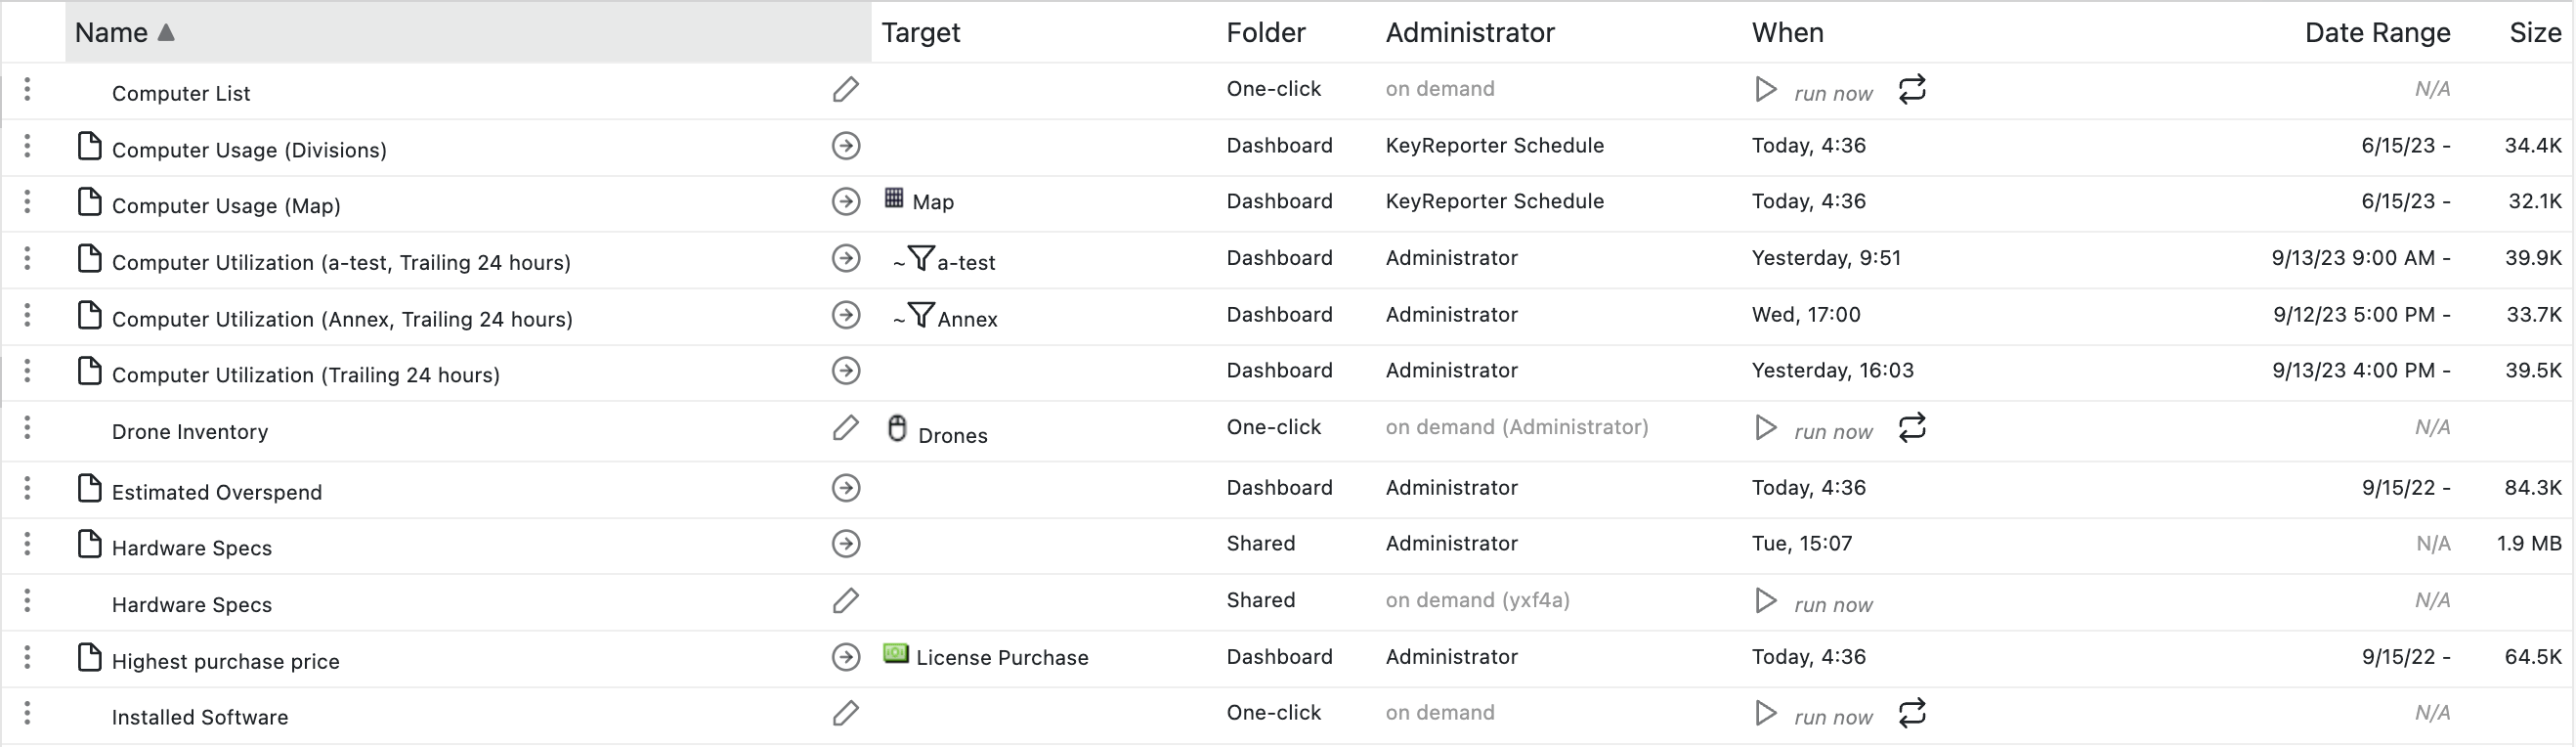Click the play icon for Installed Software

tap(1766, 713)
